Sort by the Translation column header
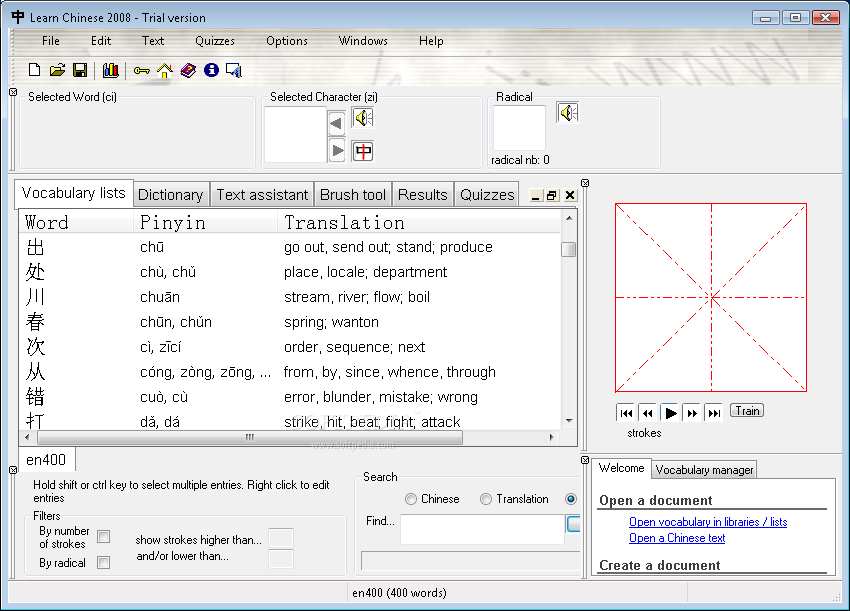850x611 pixels. pos(418,222)
